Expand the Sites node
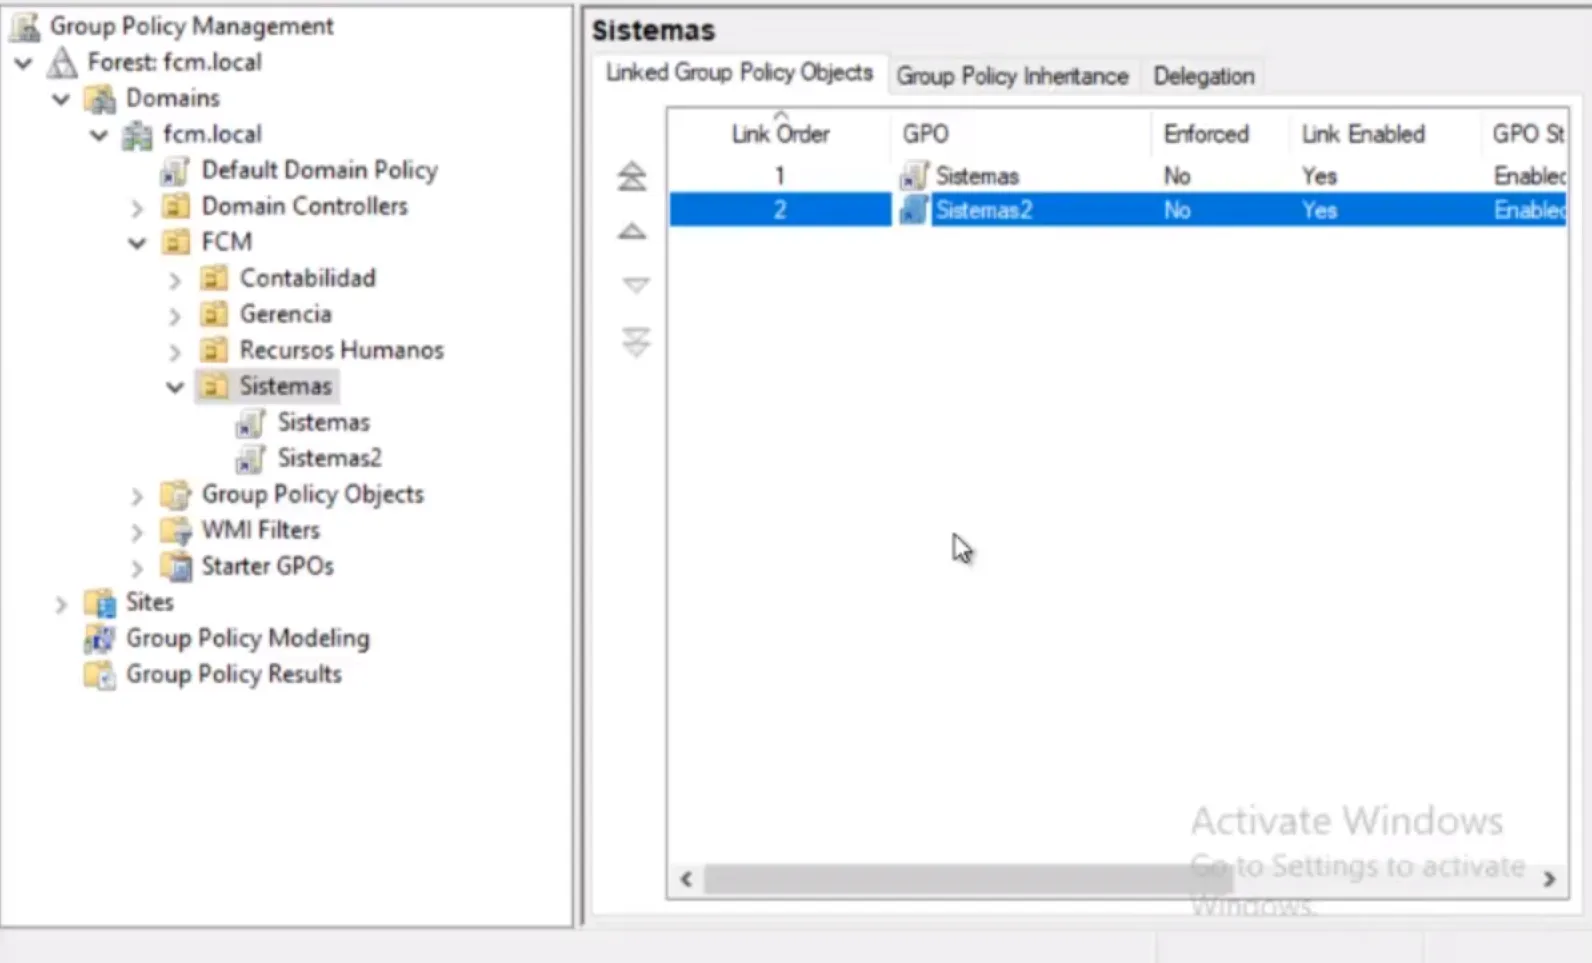 [61, 603]
